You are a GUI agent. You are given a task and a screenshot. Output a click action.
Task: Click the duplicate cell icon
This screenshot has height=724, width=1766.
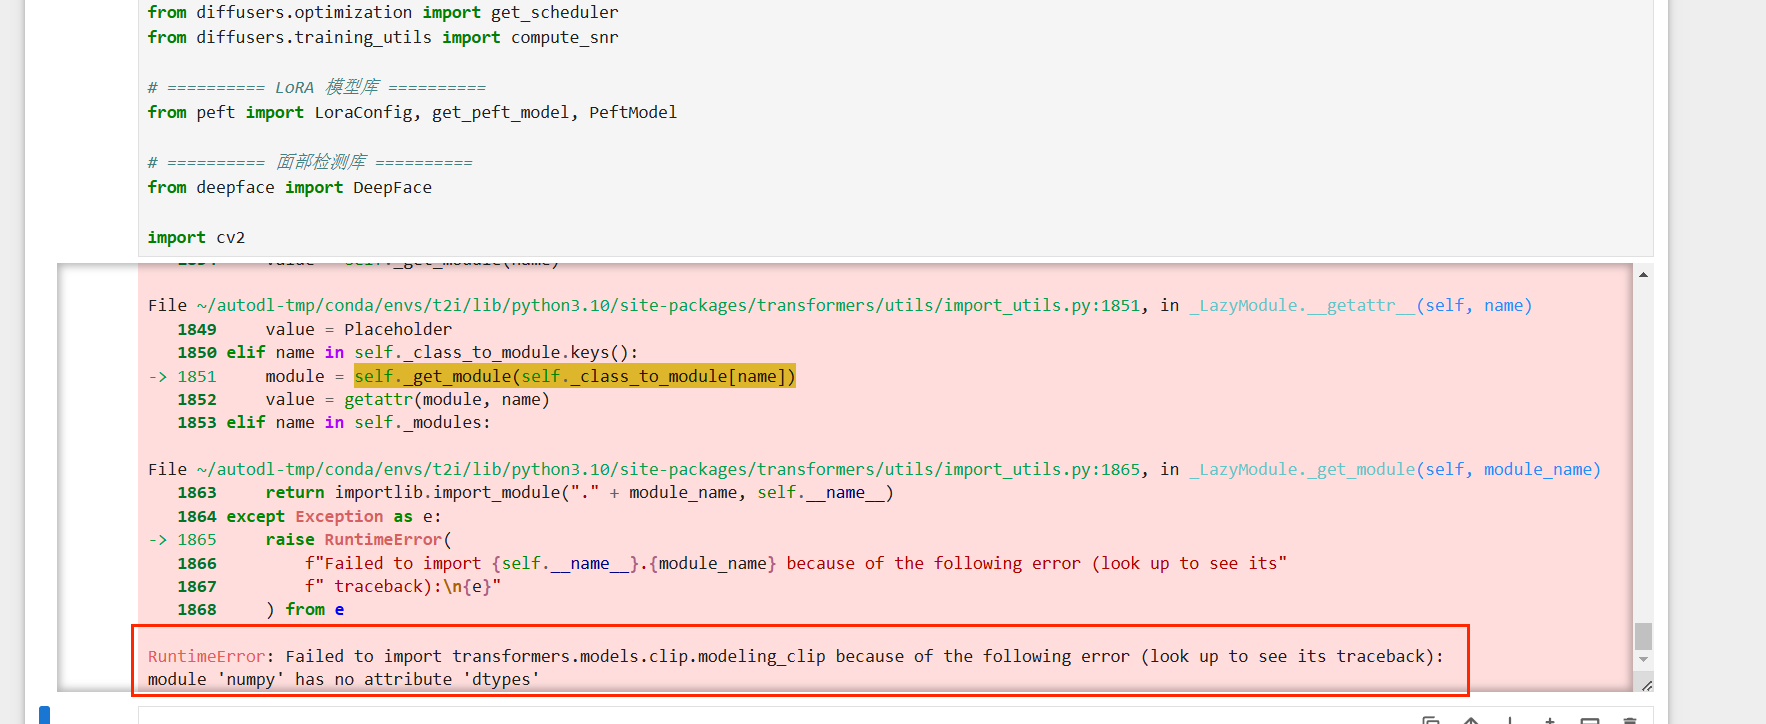[1431, 720]
